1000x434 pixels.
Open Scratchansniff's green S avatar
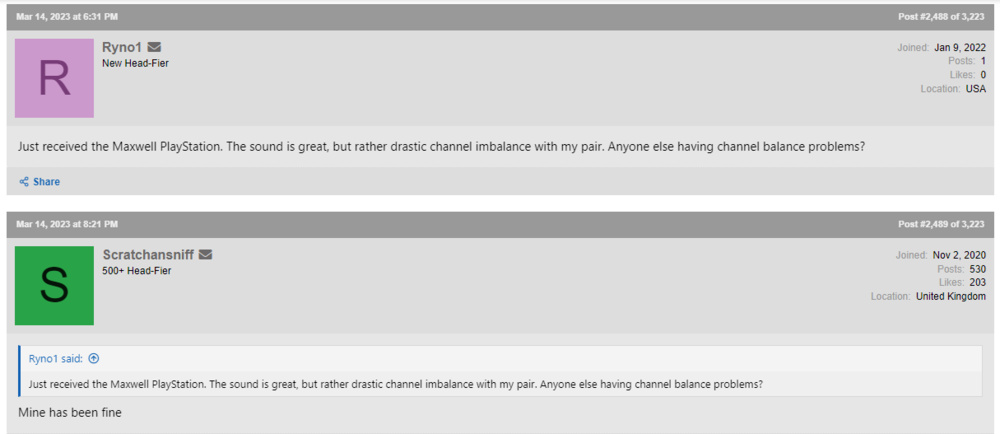(54, 286)
